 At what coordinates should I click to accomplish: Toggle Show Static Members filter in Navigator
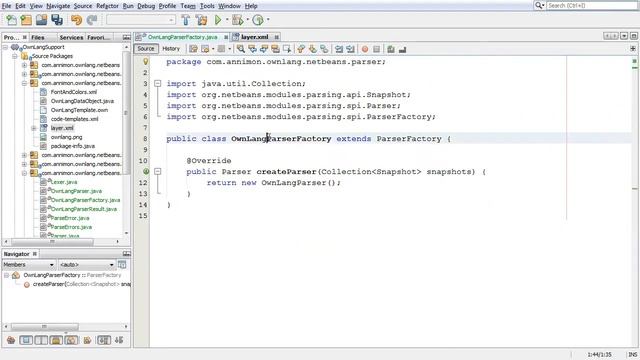point(41,340)
